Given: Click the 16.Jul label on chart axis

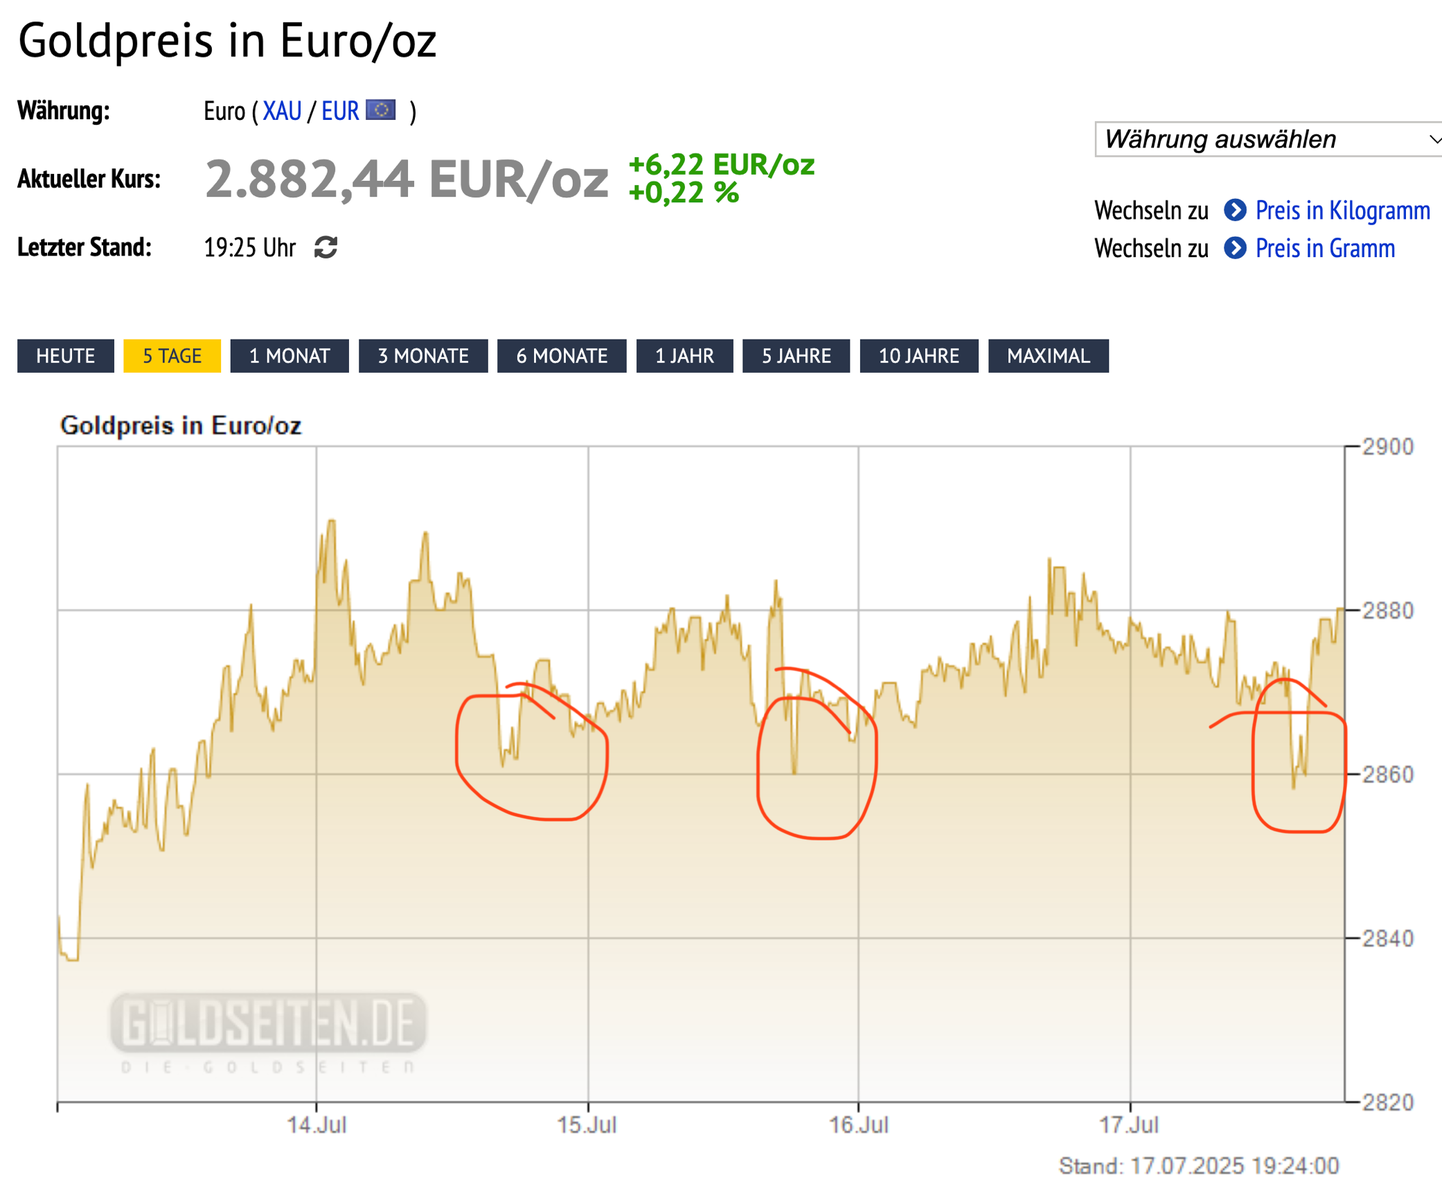Looking at the screenshot, I should point(858,1125).
